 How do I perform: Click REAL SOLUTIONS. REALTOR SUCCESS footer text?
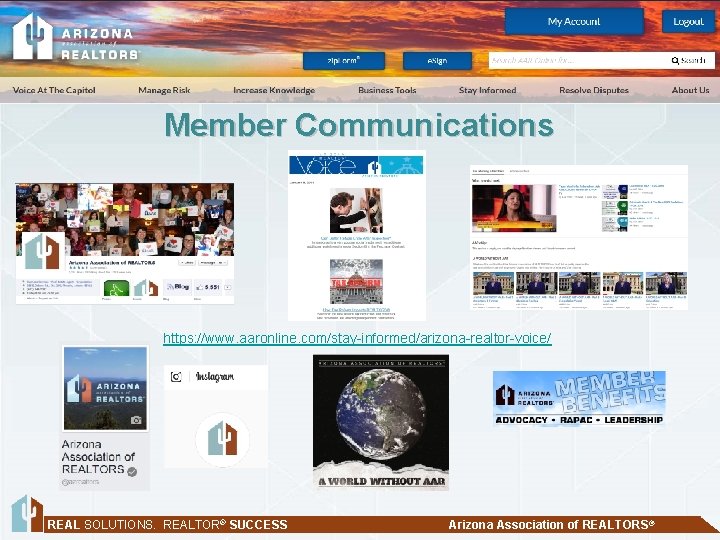click(x=167, y=525)
